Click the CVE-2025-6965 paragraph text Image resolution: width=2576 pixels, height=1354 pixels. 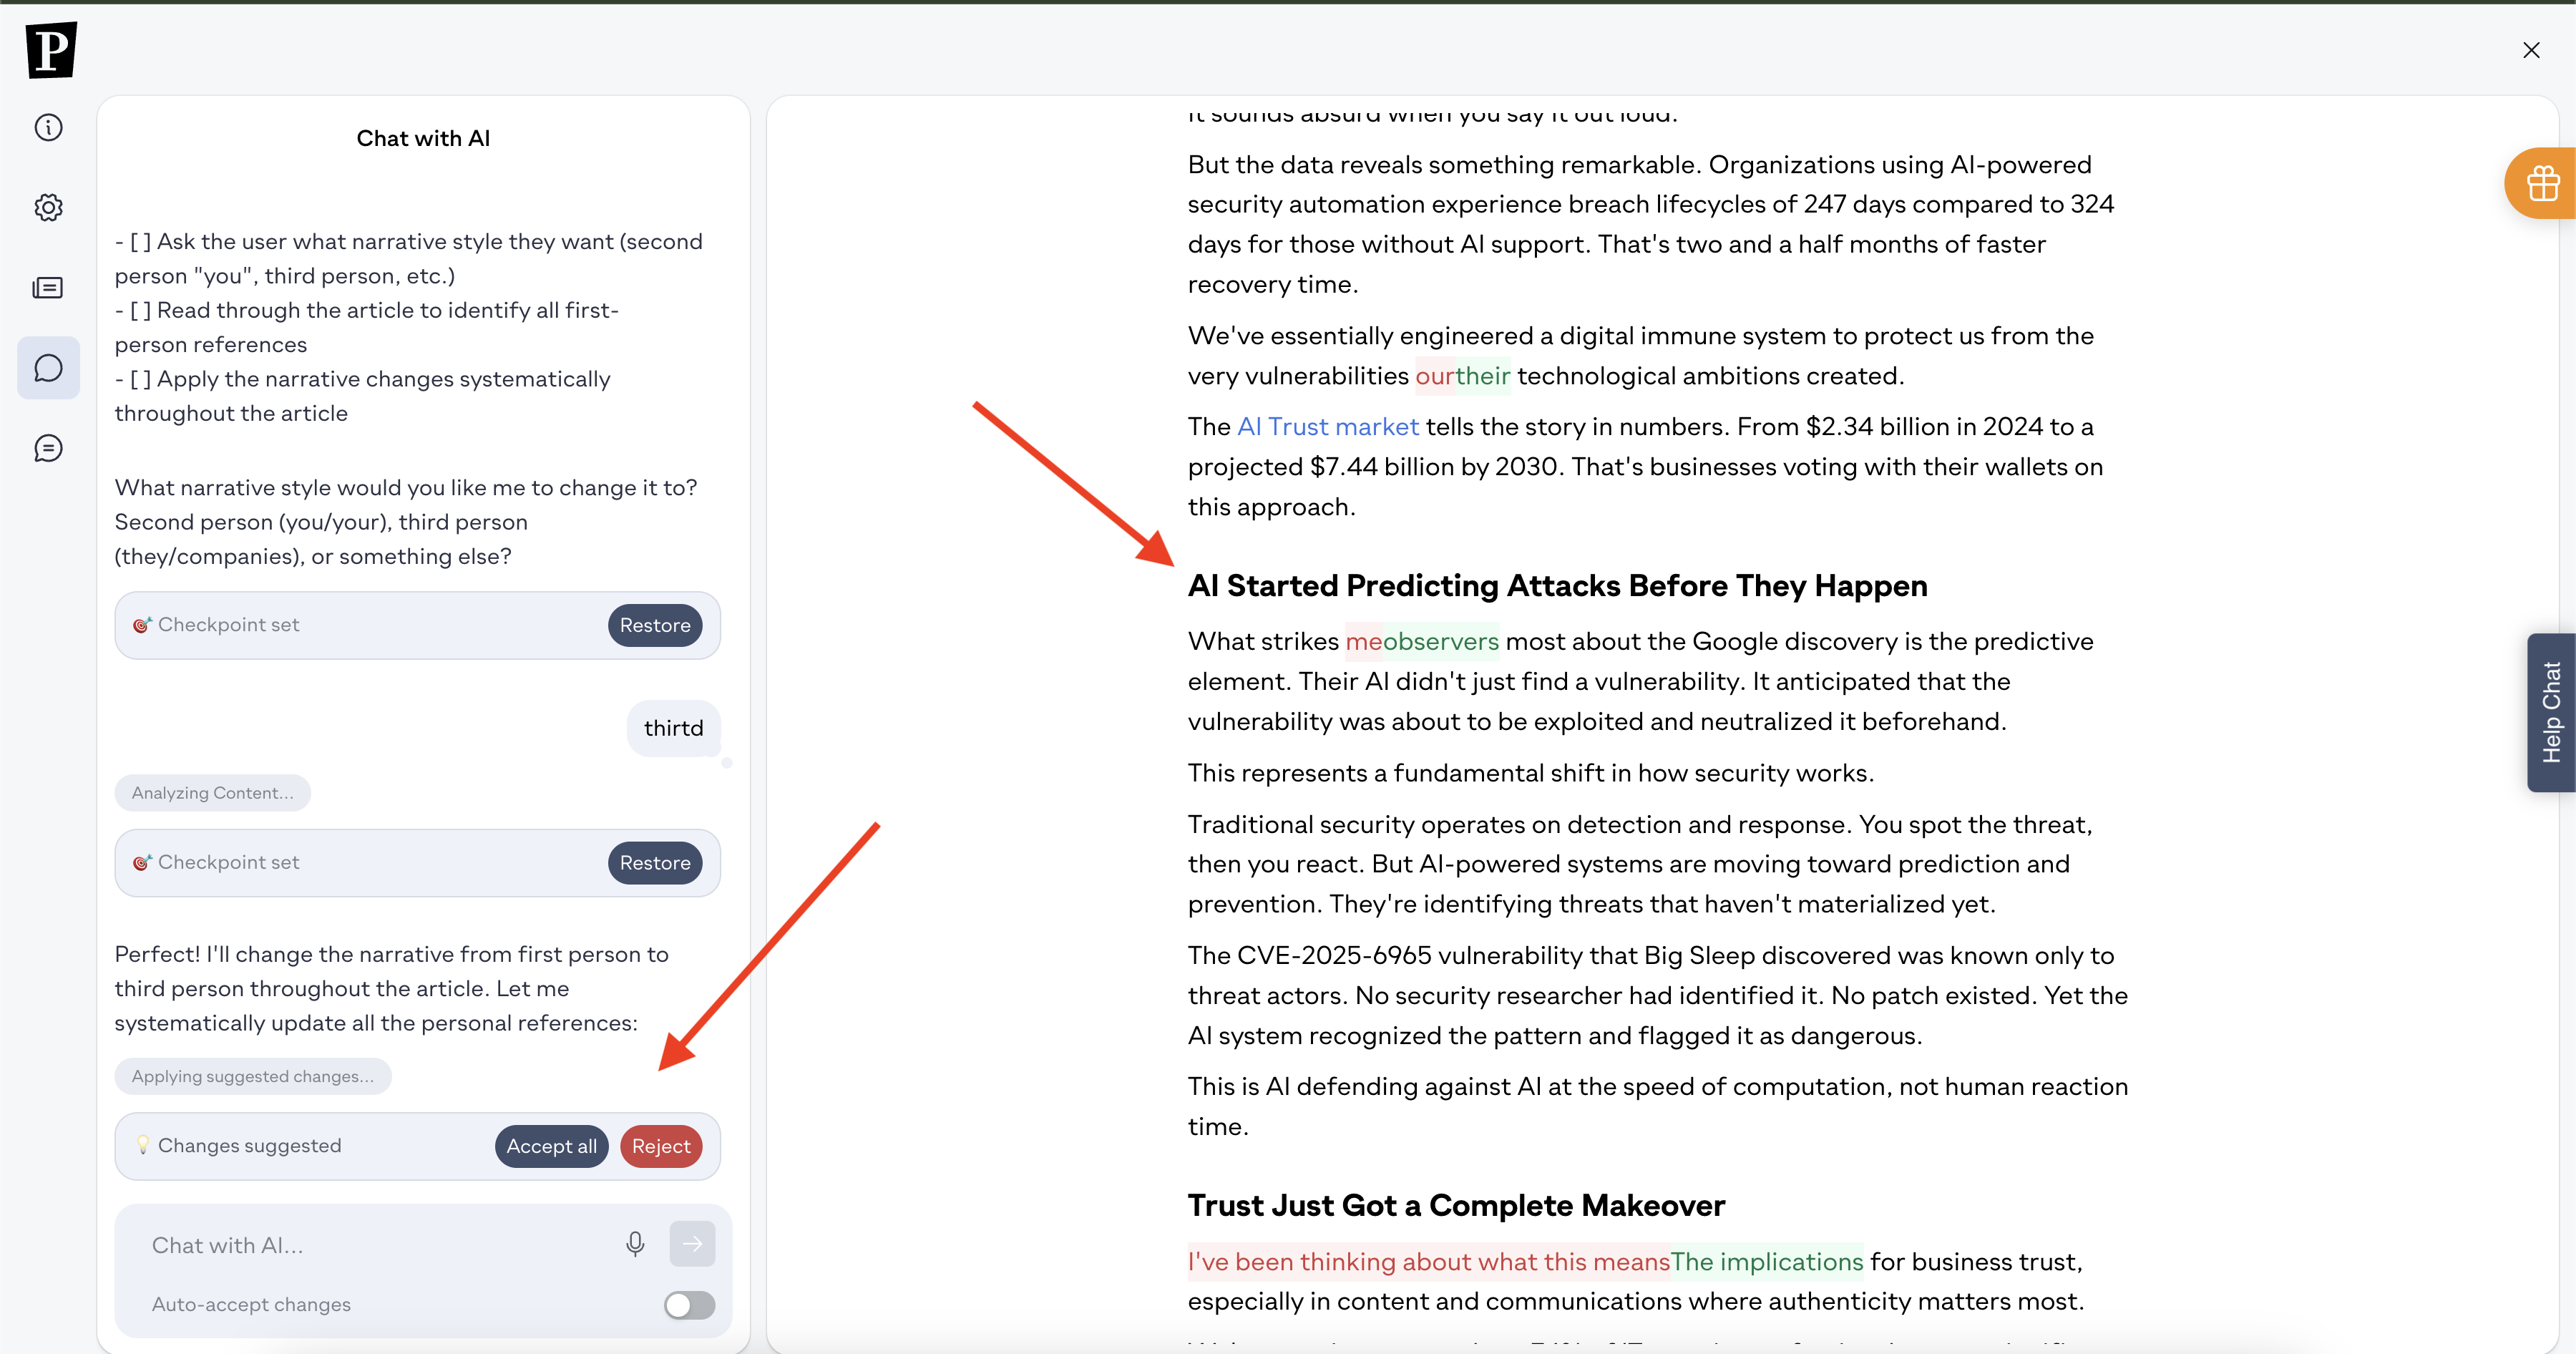pos(1657,996)
